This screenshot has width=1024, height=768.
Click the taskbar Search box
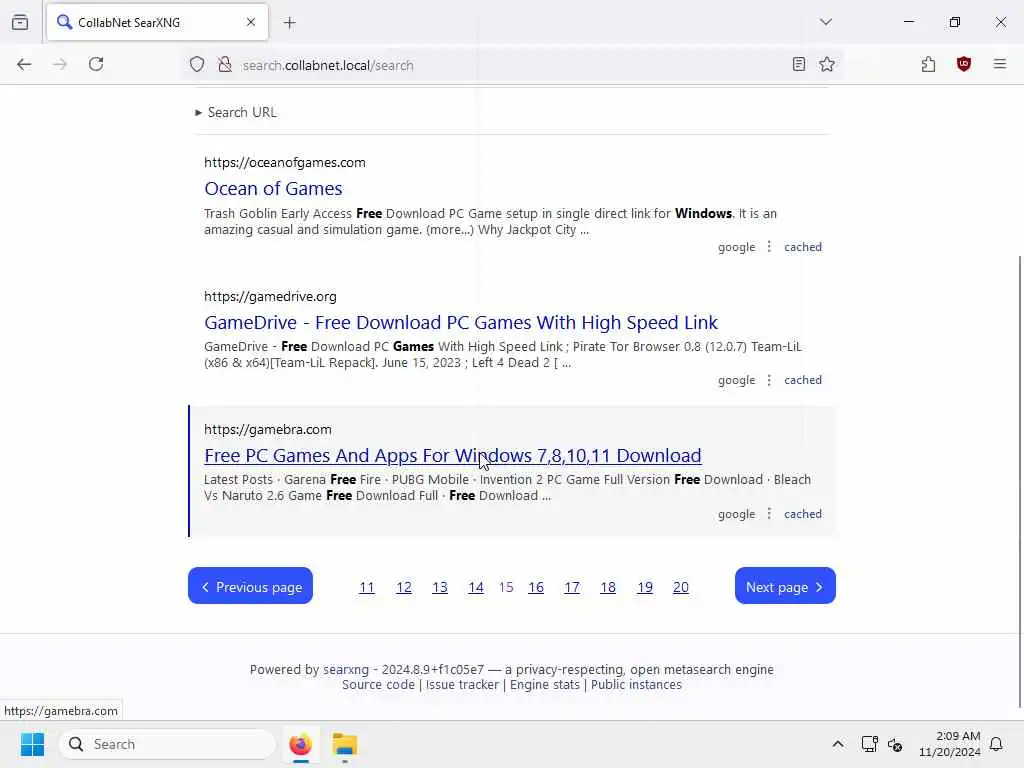(x=167, y=744)
